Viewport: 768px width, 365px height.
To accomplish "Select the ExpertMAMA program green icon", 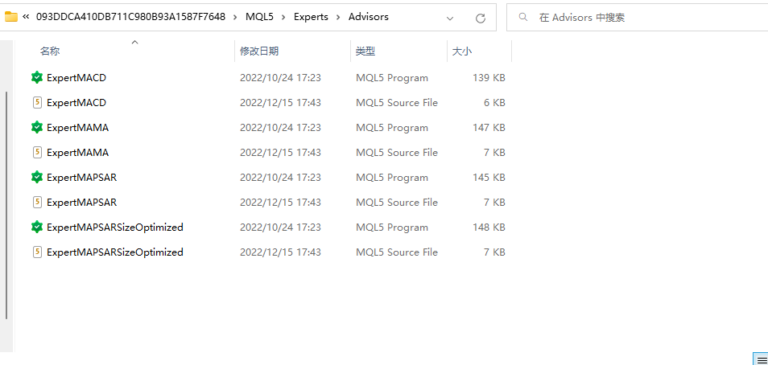I will [37, 127].
